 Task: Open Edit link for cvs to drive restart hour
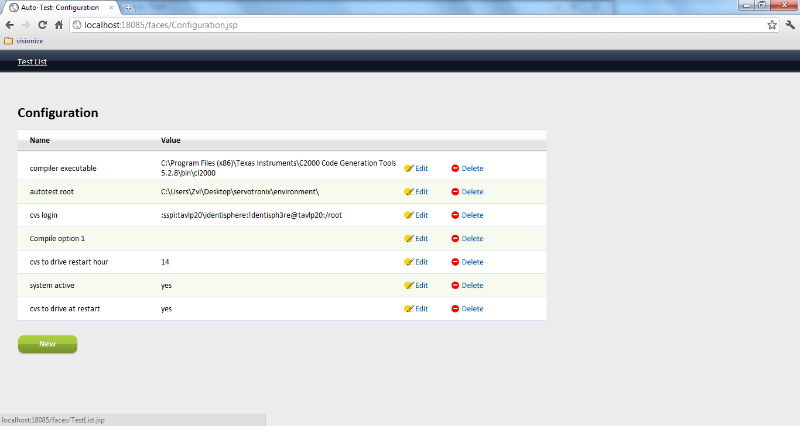421,262
